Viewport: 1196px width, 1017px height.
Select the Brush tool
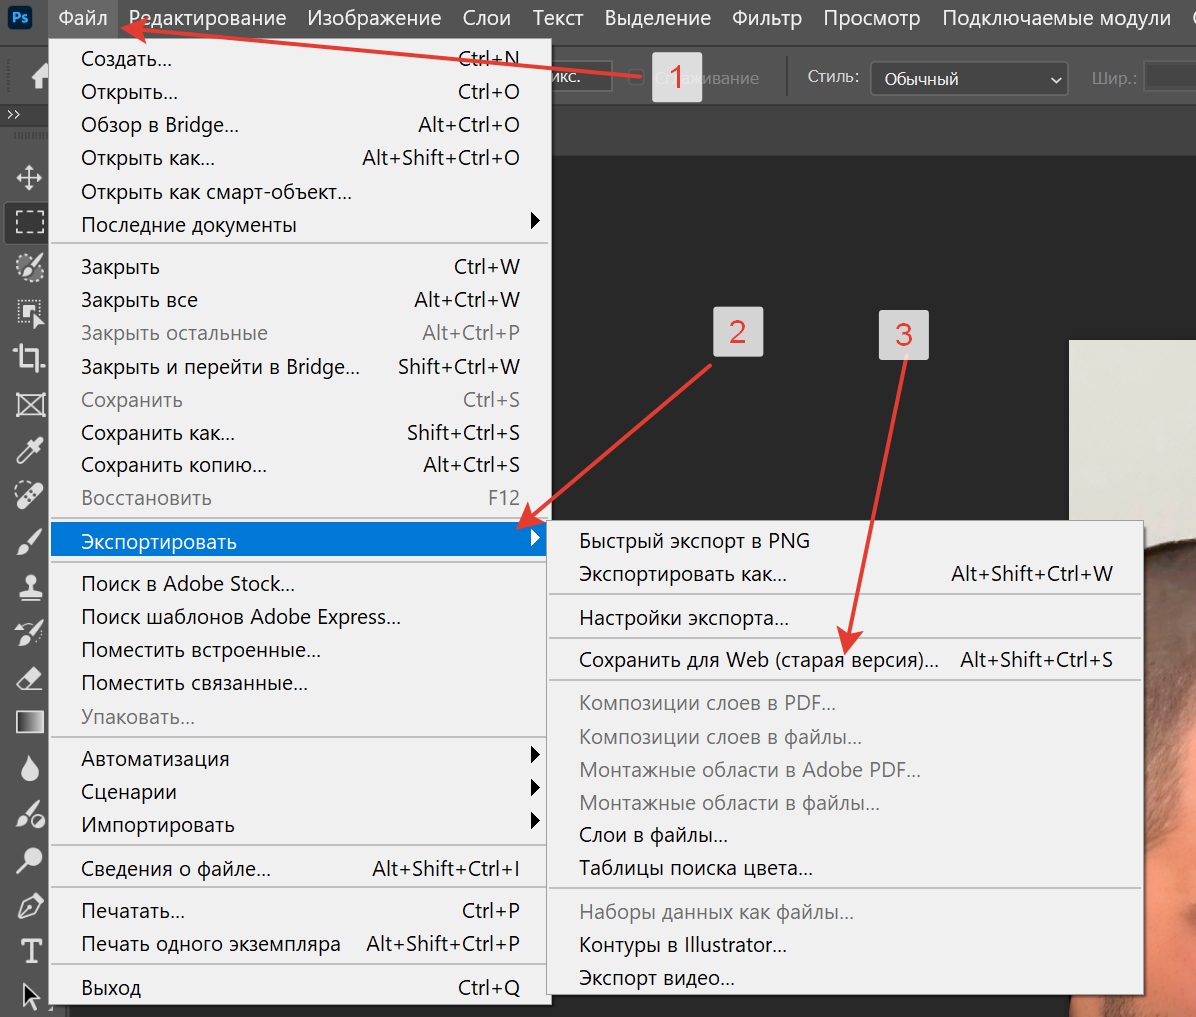(29, 542)
